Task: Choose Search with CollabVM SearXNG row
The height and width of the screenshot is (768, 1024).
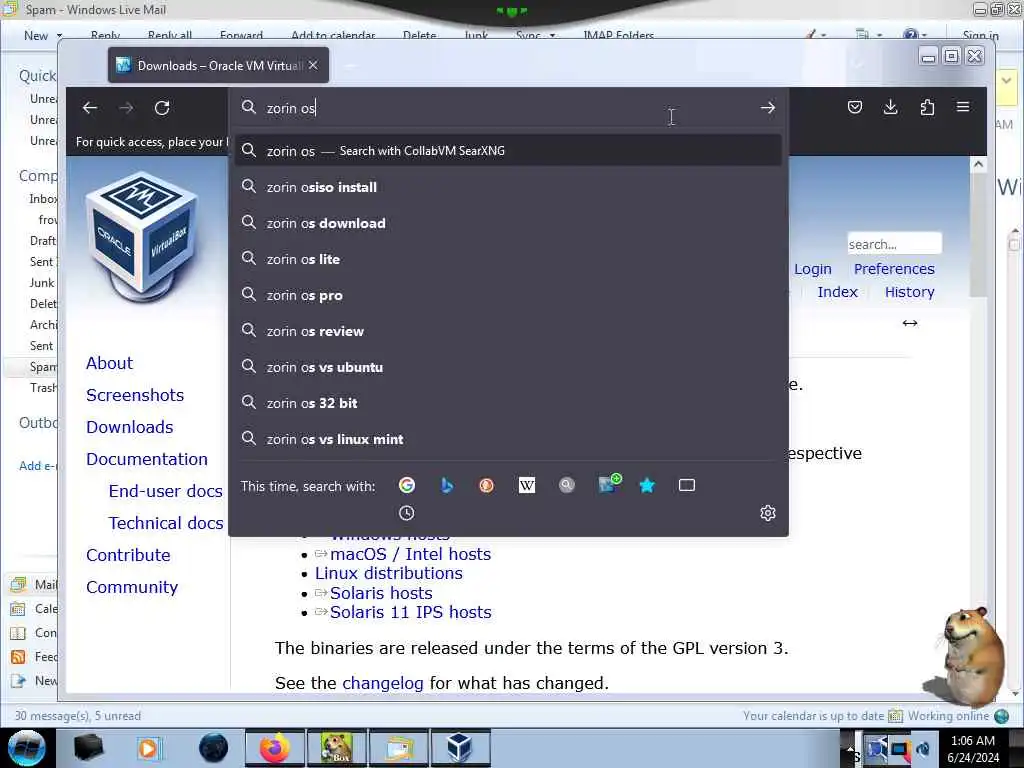Action: pyautogui.click(x=509, y=151)
